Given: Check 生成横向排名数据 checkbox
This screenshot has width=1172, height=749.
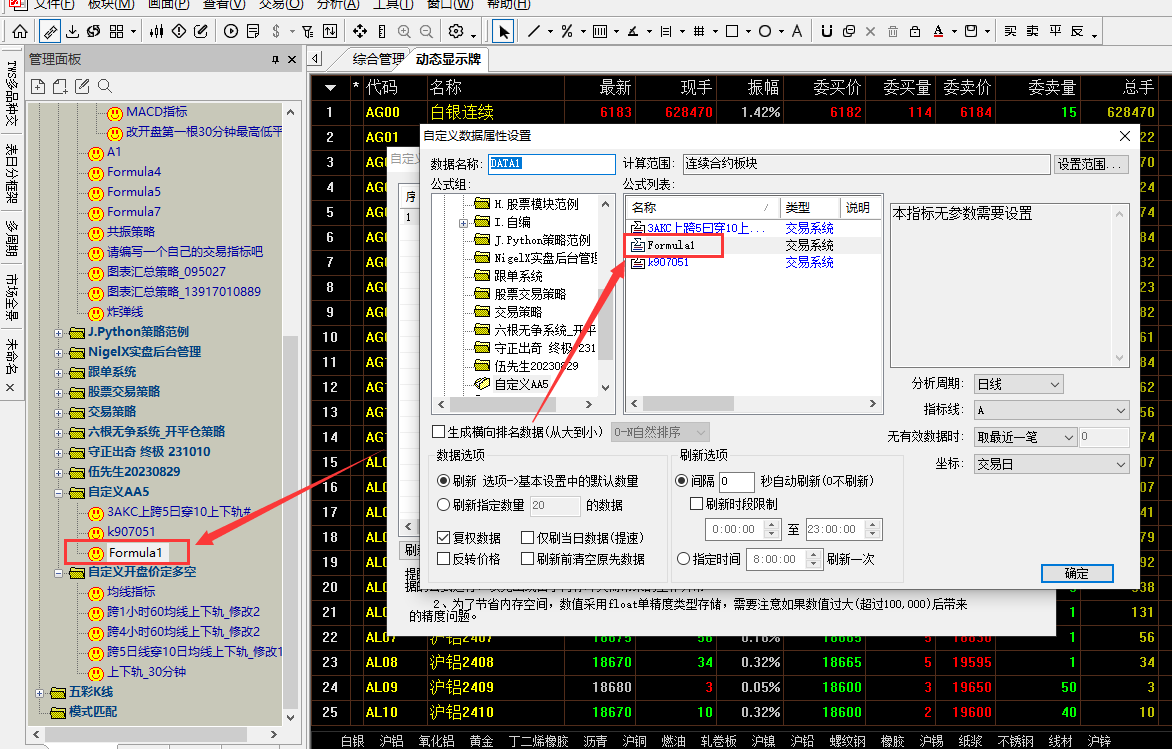Looking at the screenshot, I should tap(439, 431).
